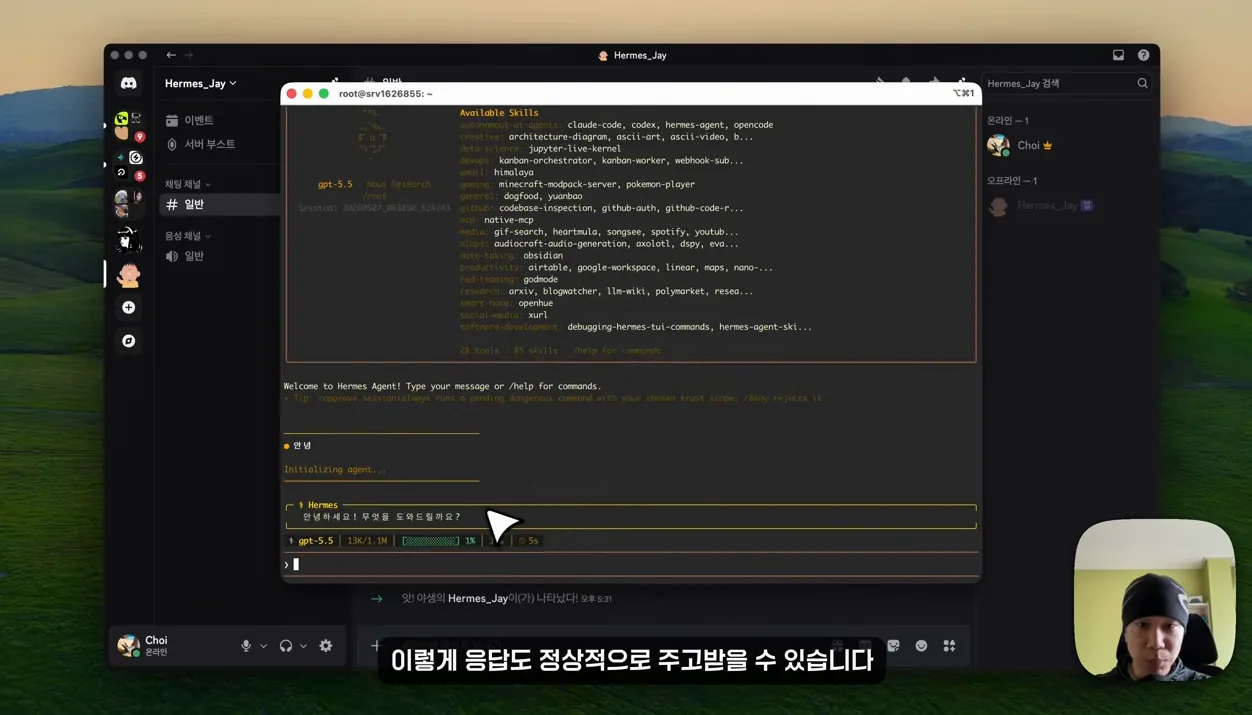Collapse the 음성 채널 category

click(188, 236)
